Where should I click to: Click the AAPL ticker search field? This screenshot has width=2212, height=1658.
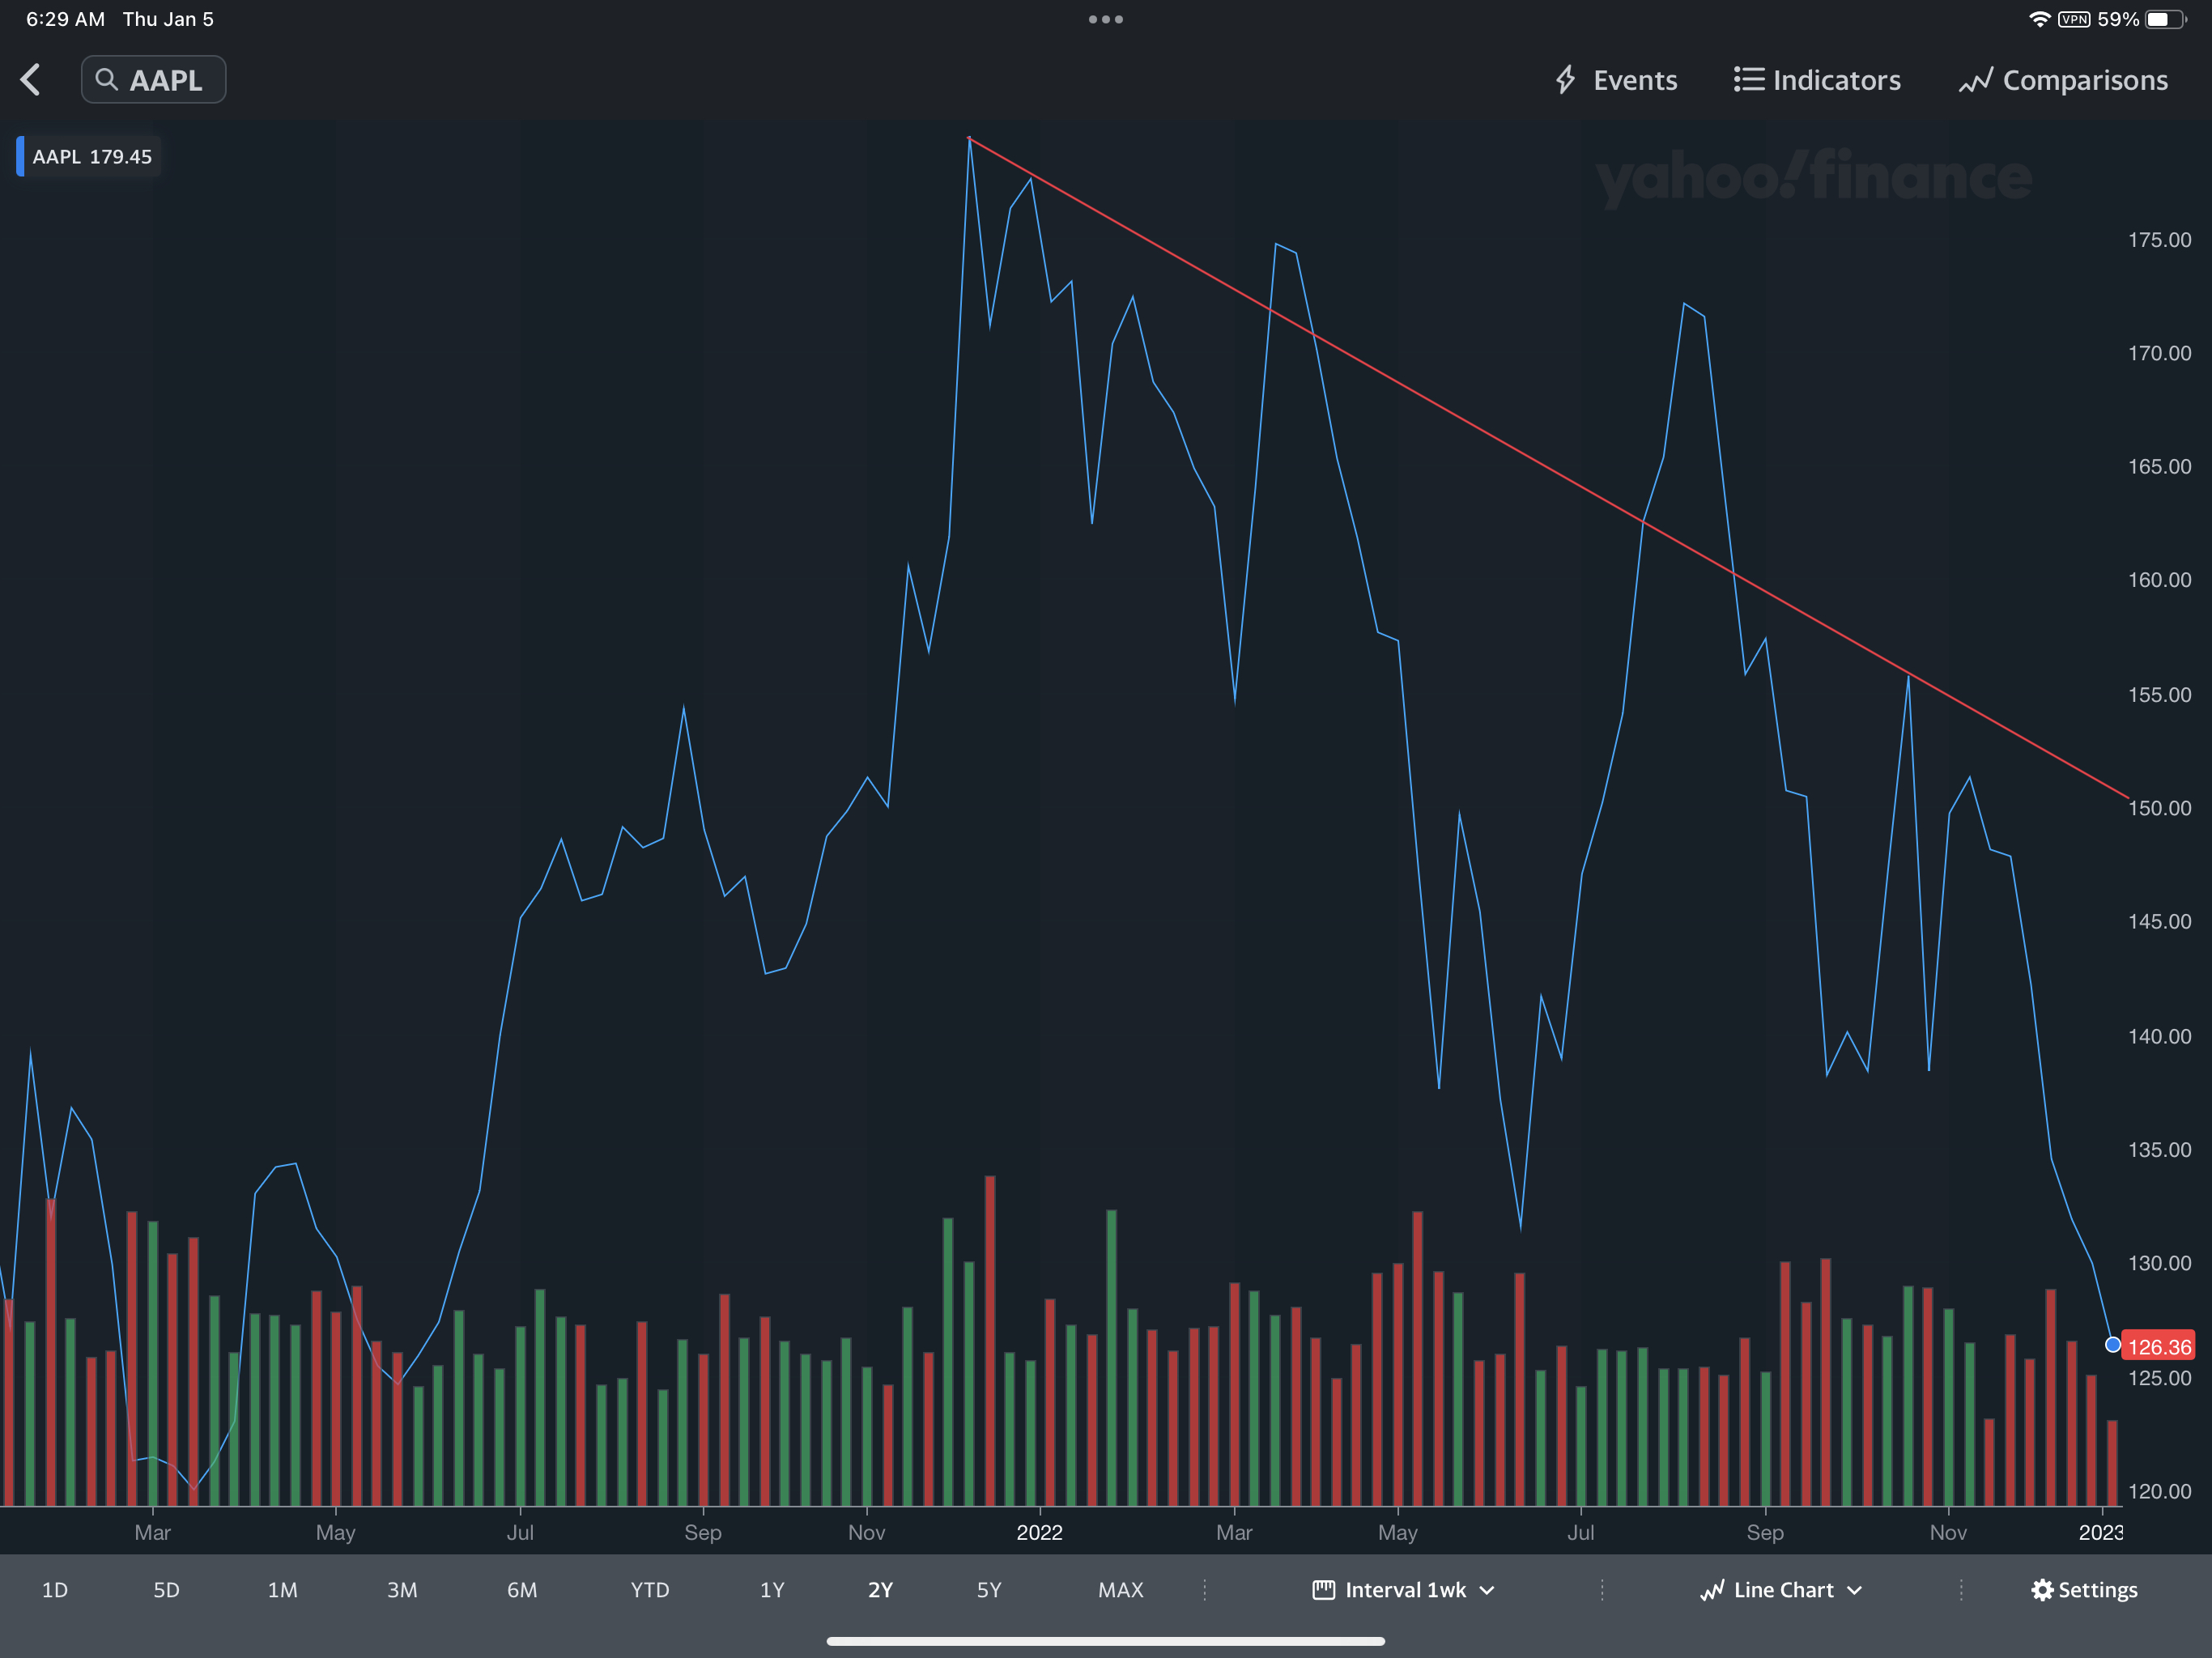coord(166,80)
